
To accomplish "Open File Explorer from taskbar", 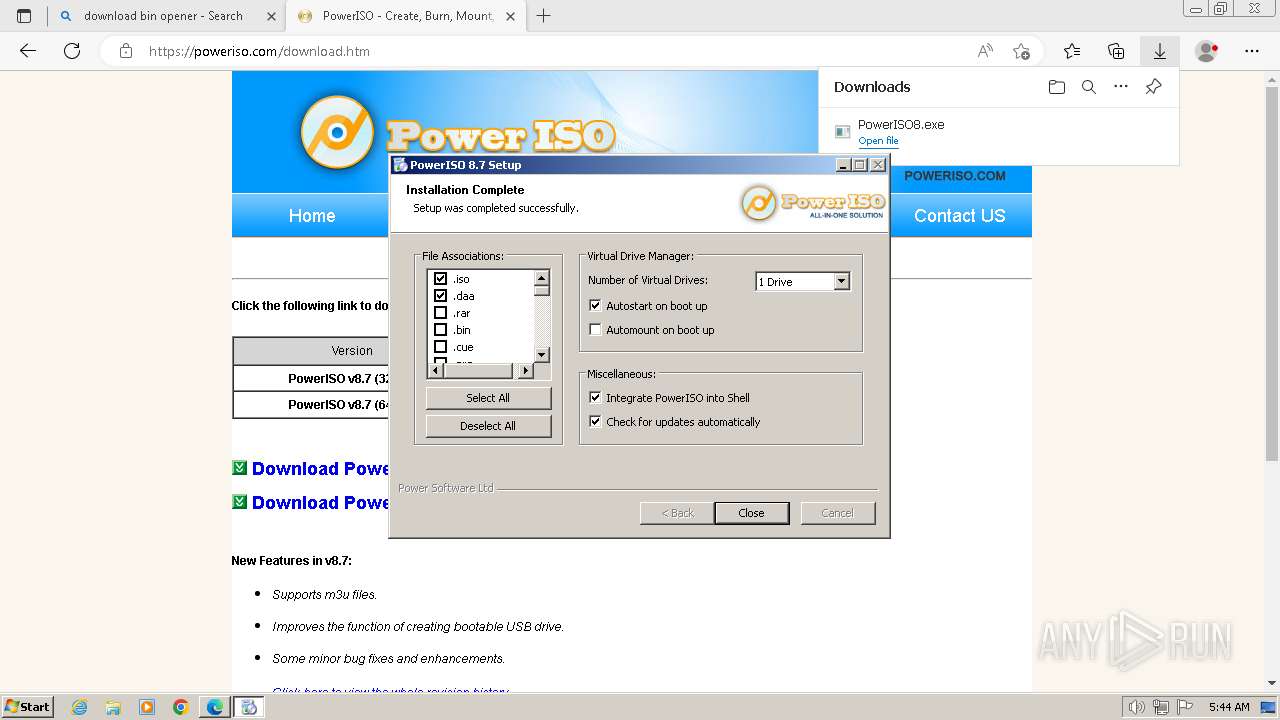I will coord(113,707).
